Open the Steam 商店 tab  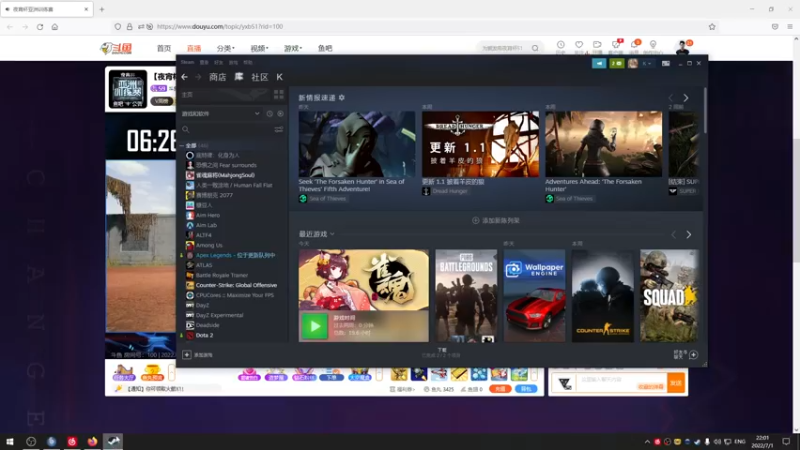click(217, 77)
